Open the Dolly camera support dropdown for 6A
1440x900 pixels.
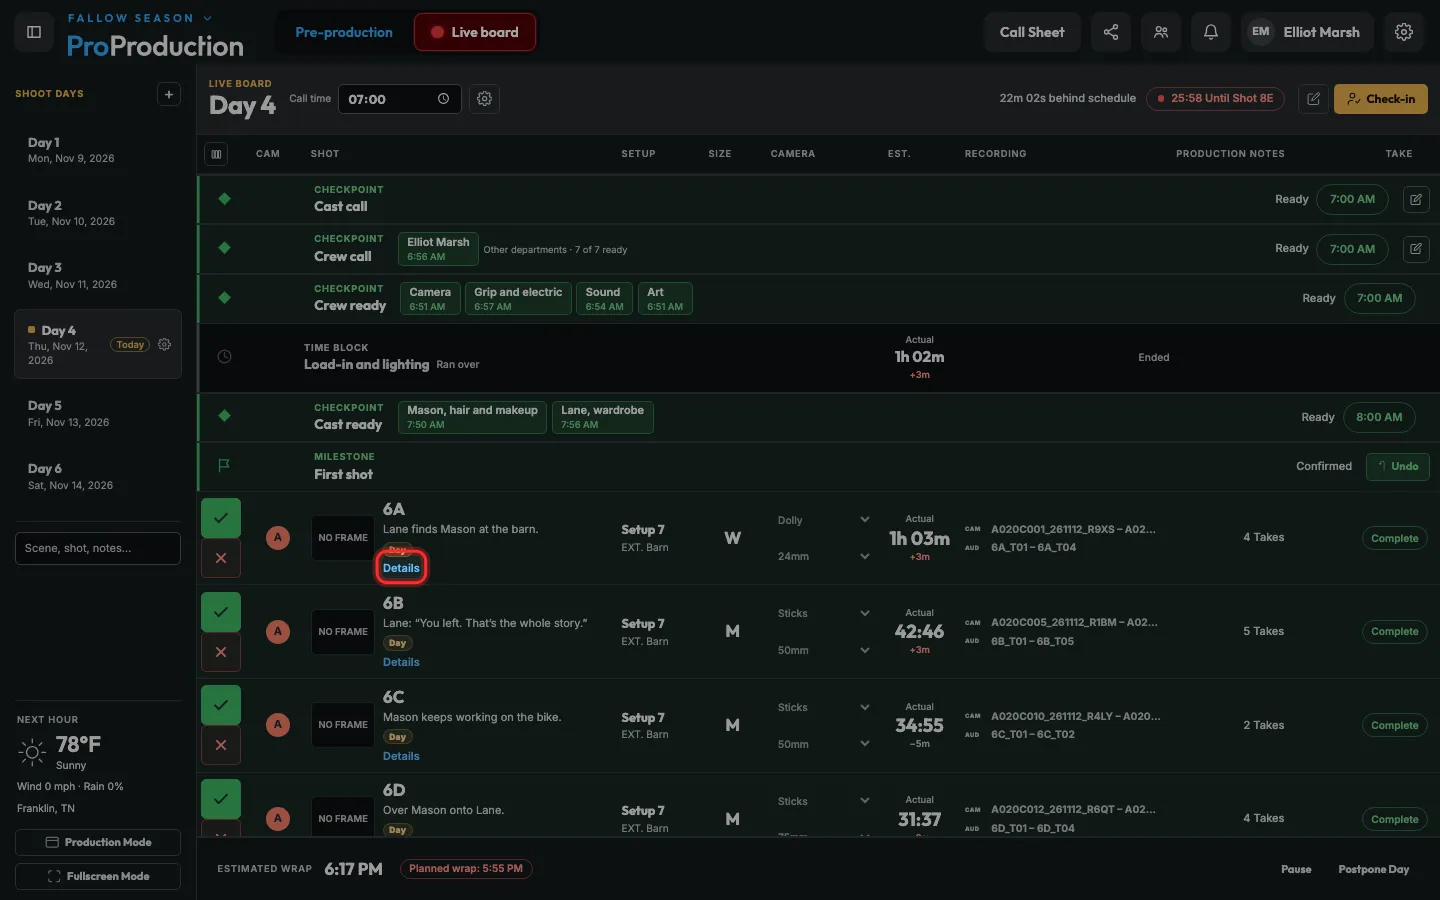824,520
